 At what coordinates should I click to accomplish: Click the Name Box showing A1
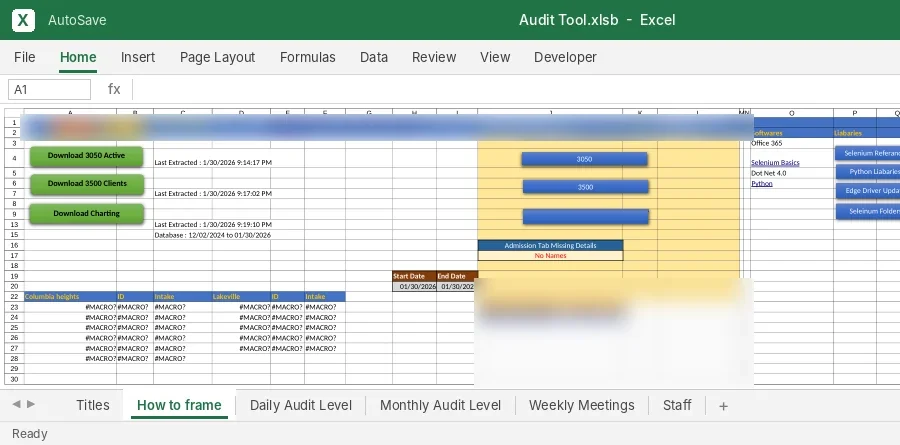(x=49, y=90)
